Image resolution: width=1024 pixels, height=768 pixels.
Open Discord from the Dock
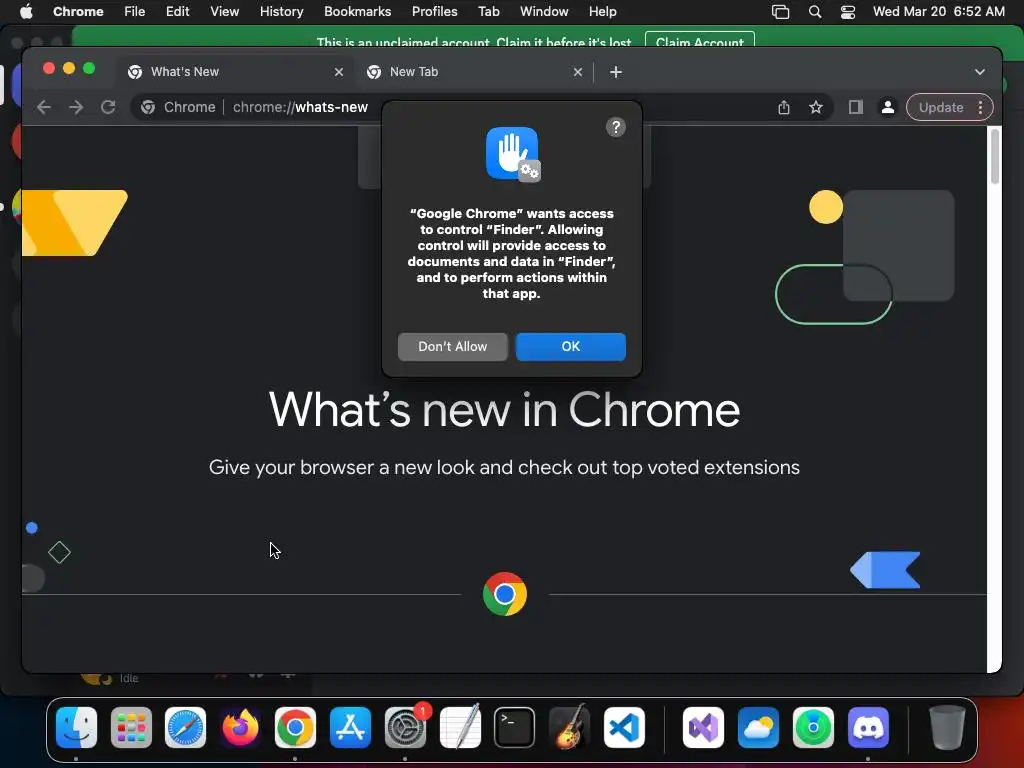(x=868, y=727)
